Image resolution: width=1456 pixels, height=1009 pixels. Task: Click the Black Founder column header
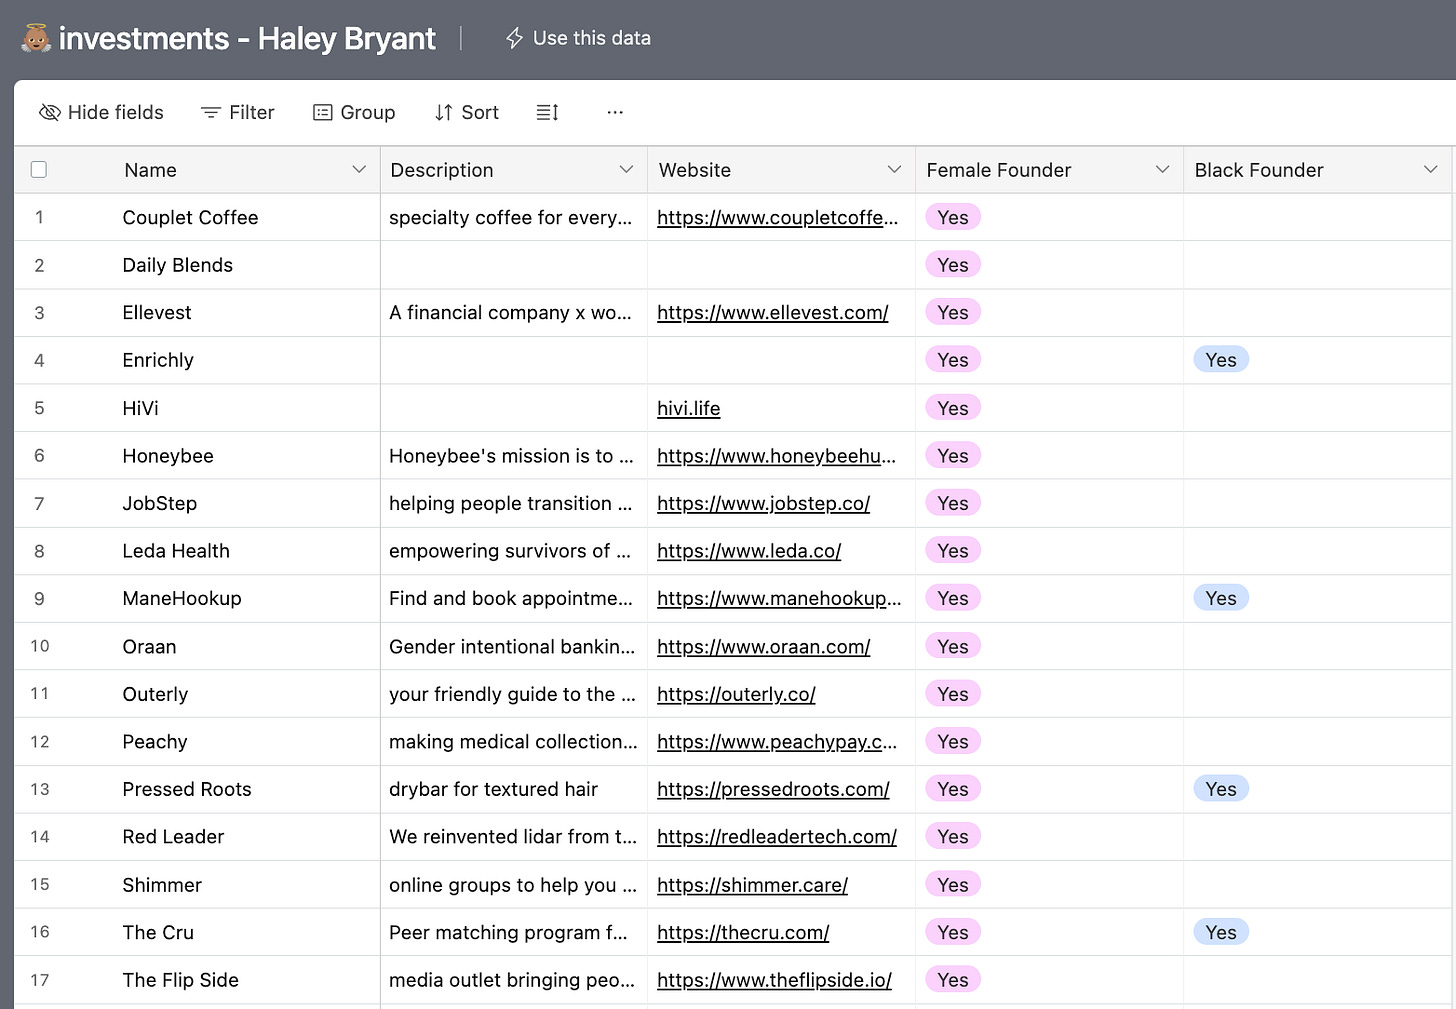1317,169
